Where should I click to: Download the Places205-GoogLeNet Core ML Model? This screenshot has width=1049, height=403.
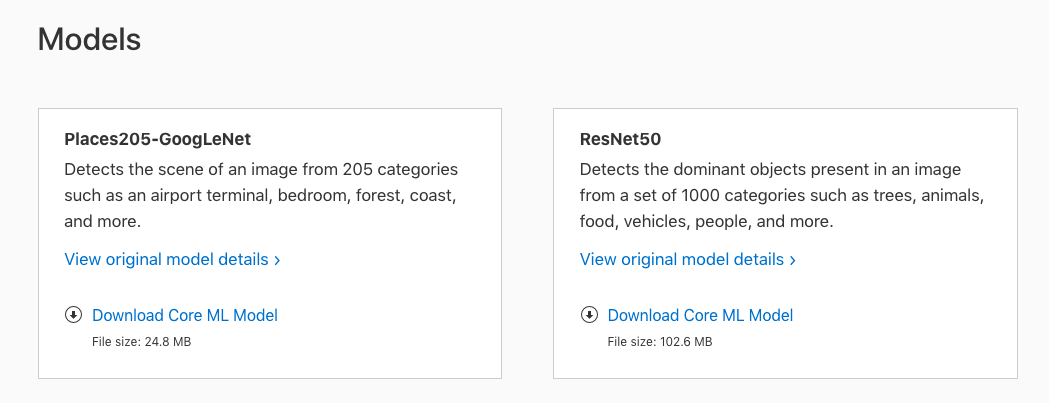click(184, 315)
